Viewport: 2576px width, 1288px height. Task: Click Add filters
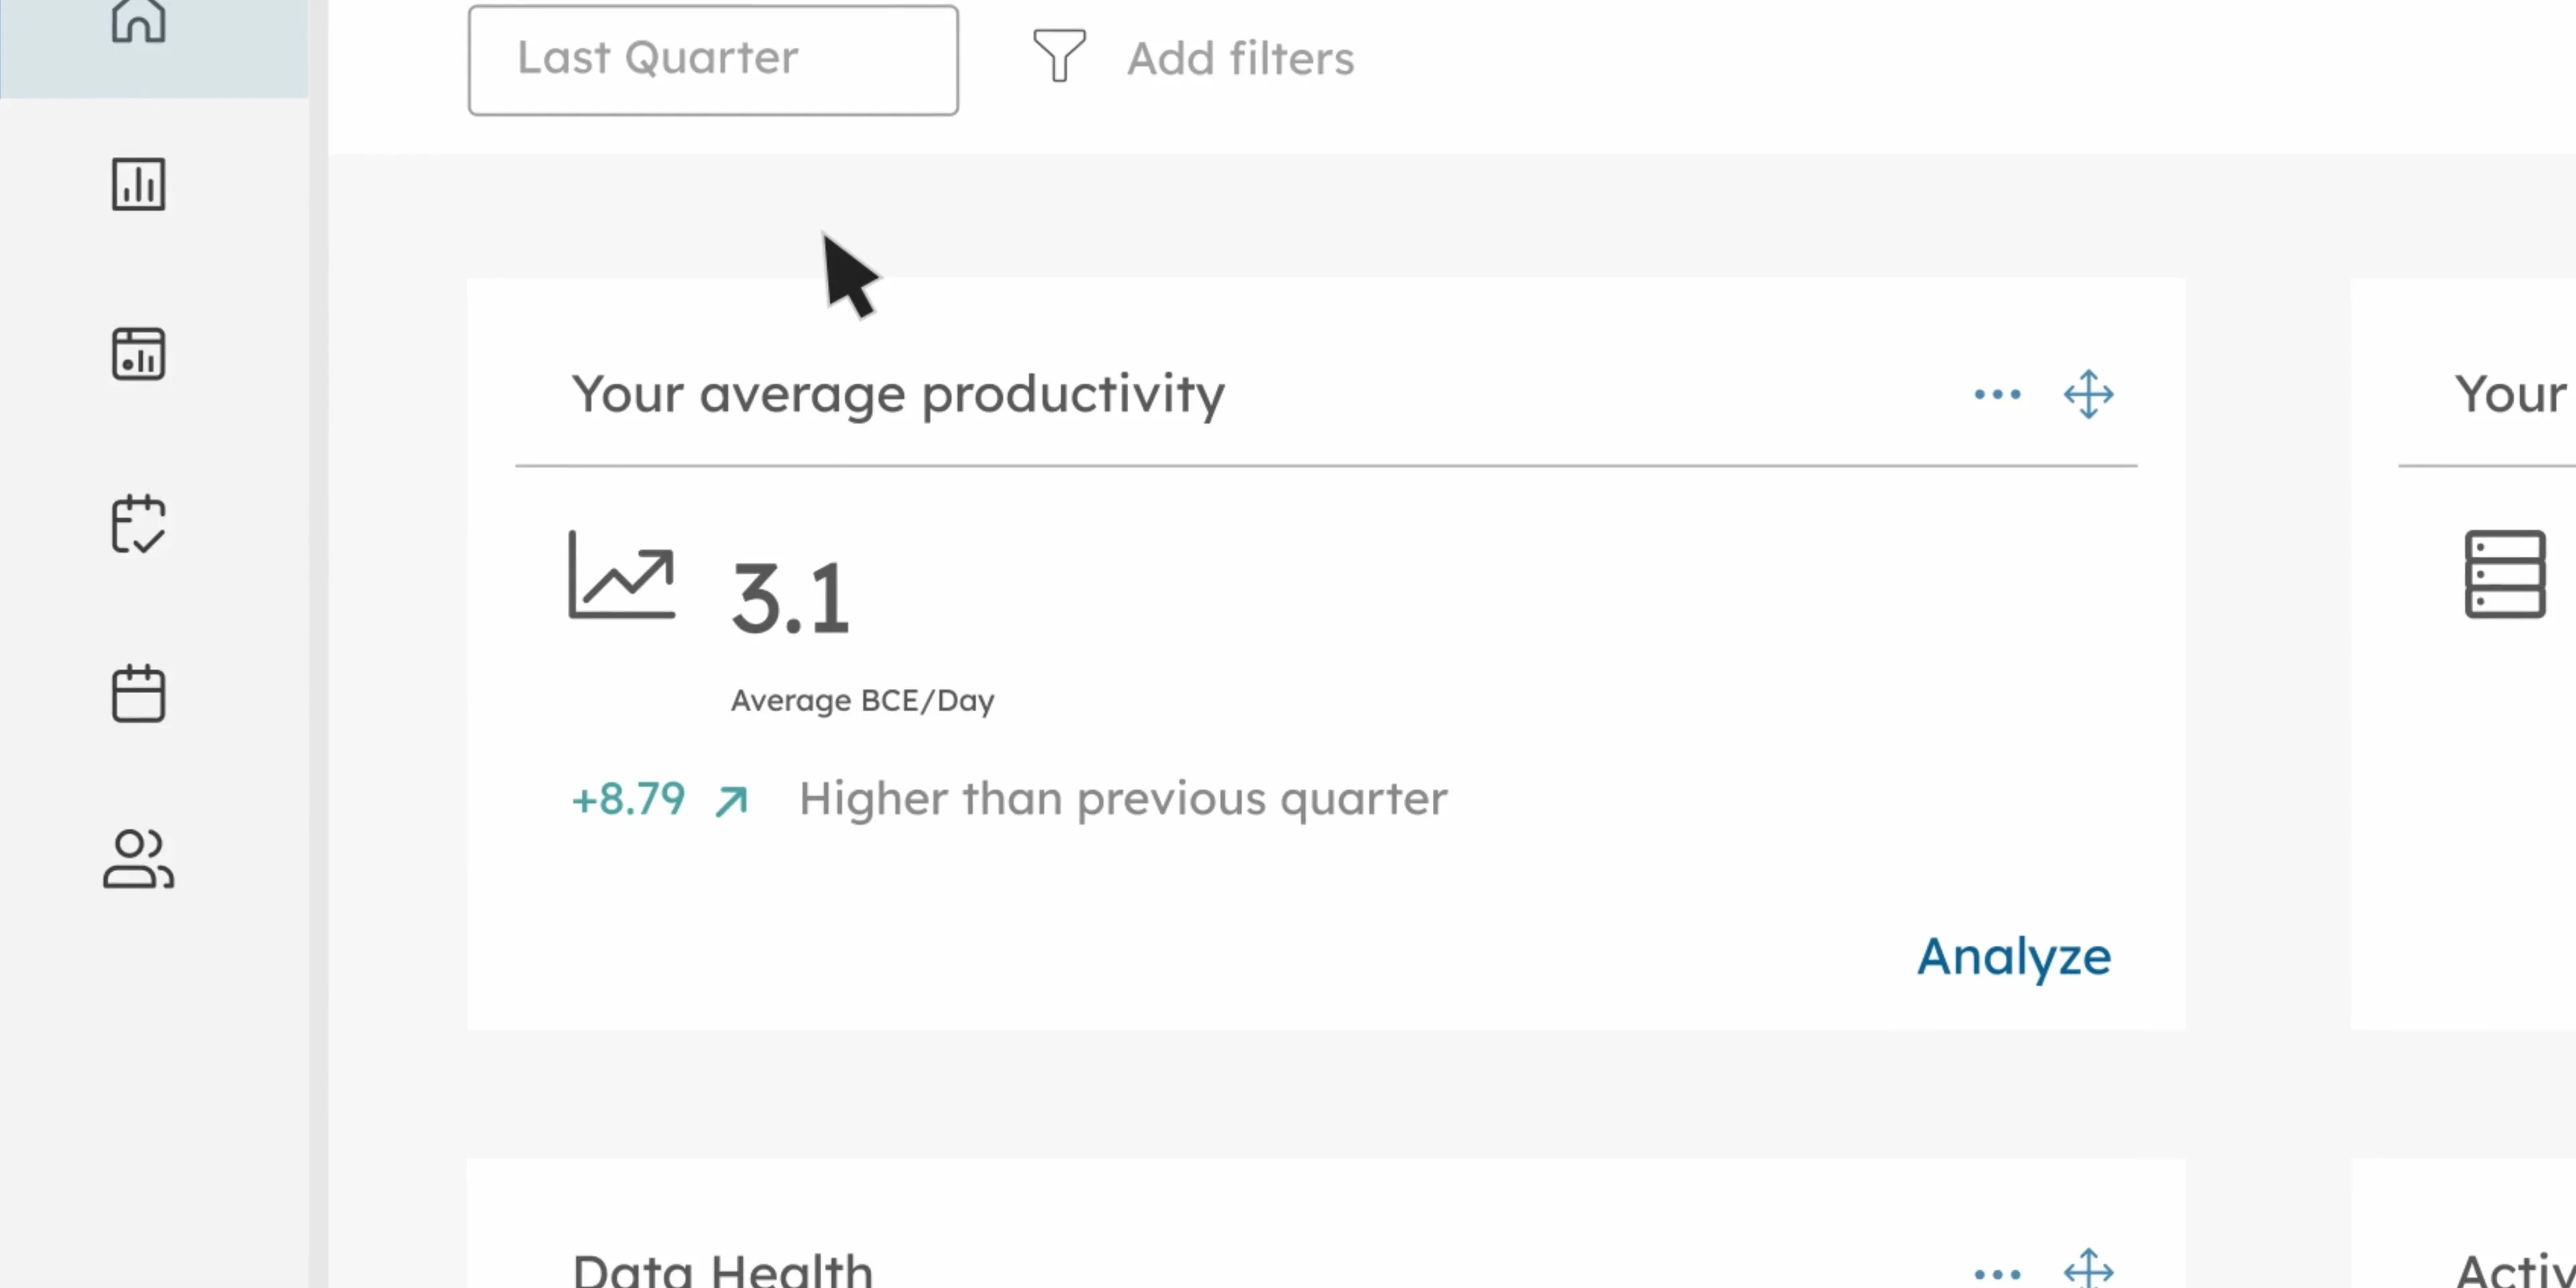click(x=1241, y=58)
